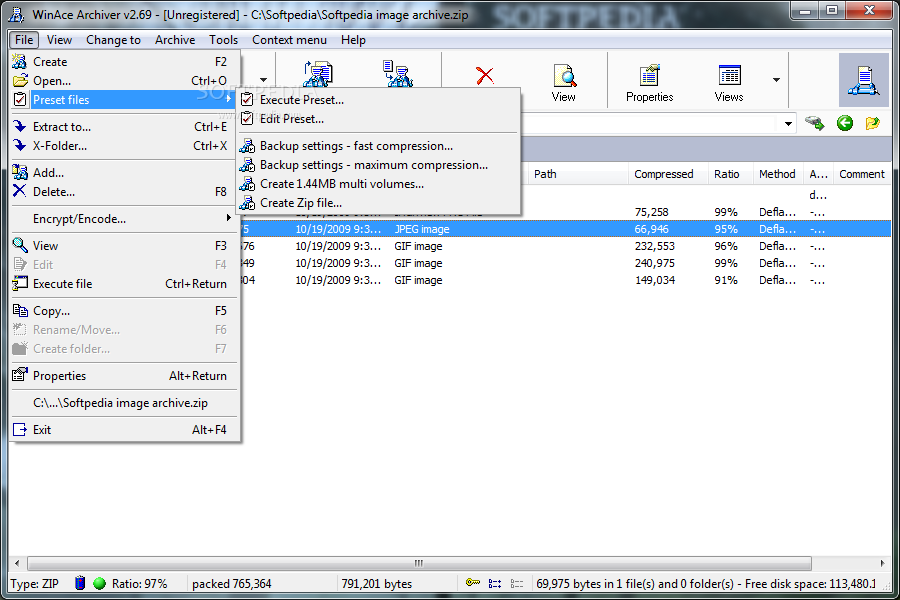Click the Add files icon in menu
The width and height of the screenshot is (900, 600).
point(20,172)
